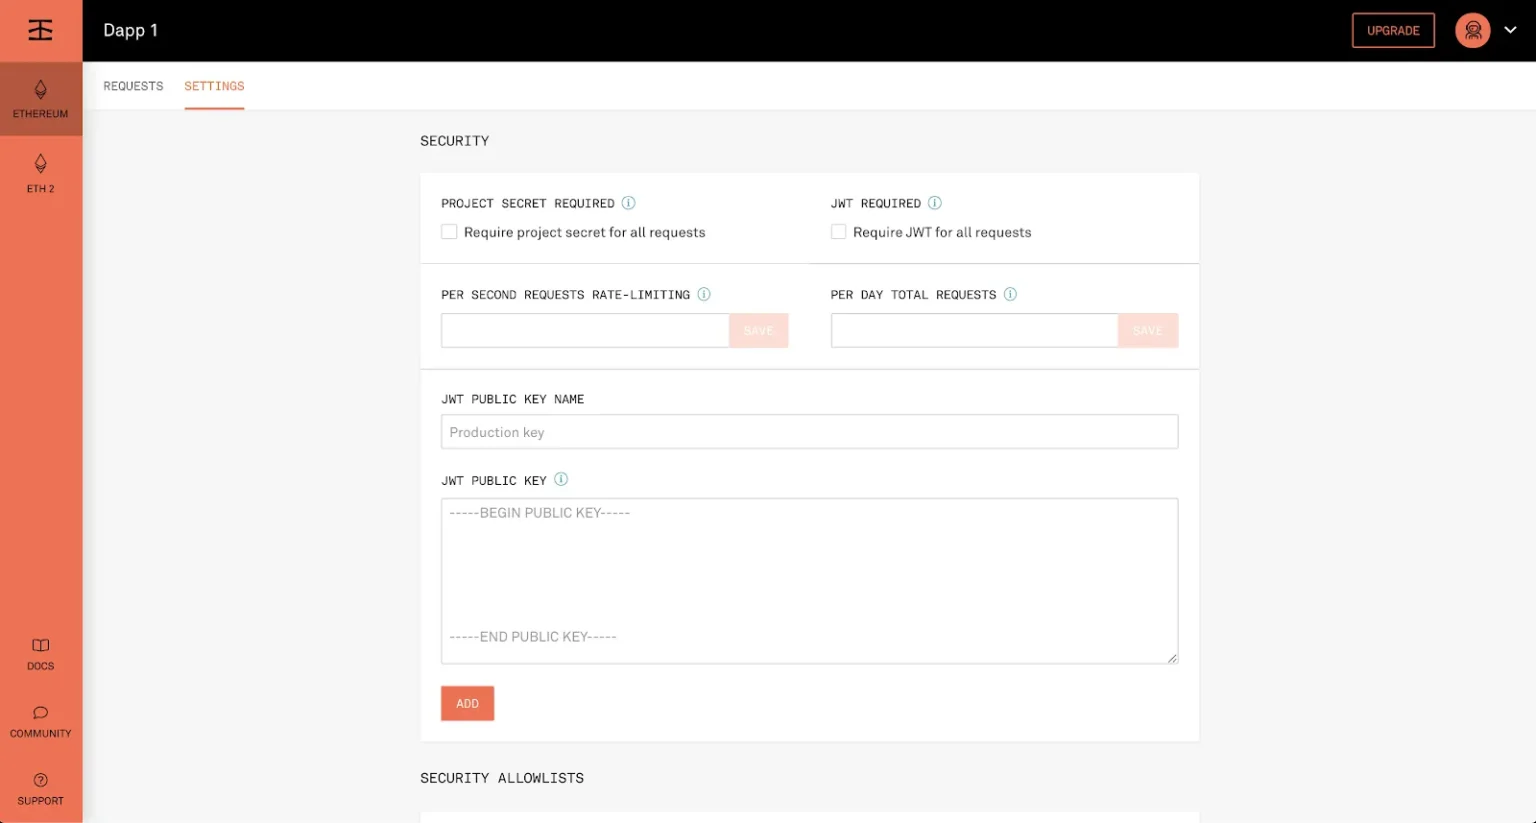Click the user avatar icon
Viewport: 1536px width, 823px height.
click(1472, 30)
